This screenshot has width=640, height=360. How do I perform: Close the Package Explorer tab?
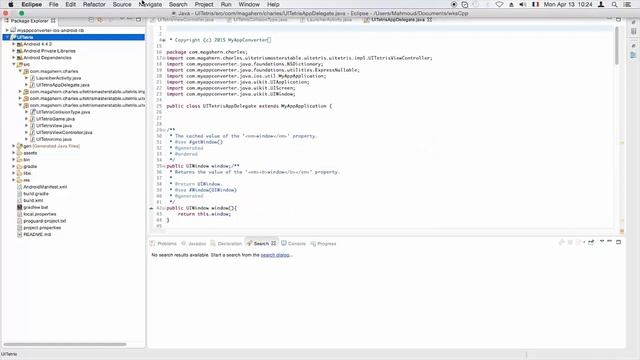(53, 20)
